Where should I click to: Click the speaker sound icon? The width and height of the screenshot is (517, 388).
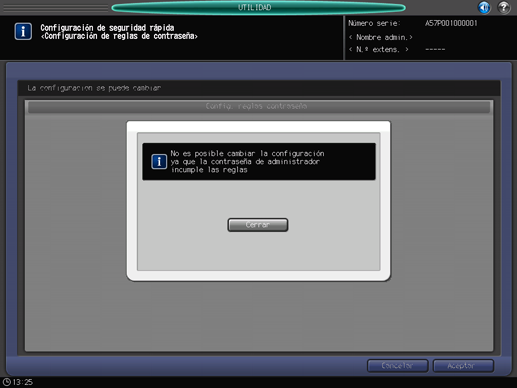[x=484, y=7]
